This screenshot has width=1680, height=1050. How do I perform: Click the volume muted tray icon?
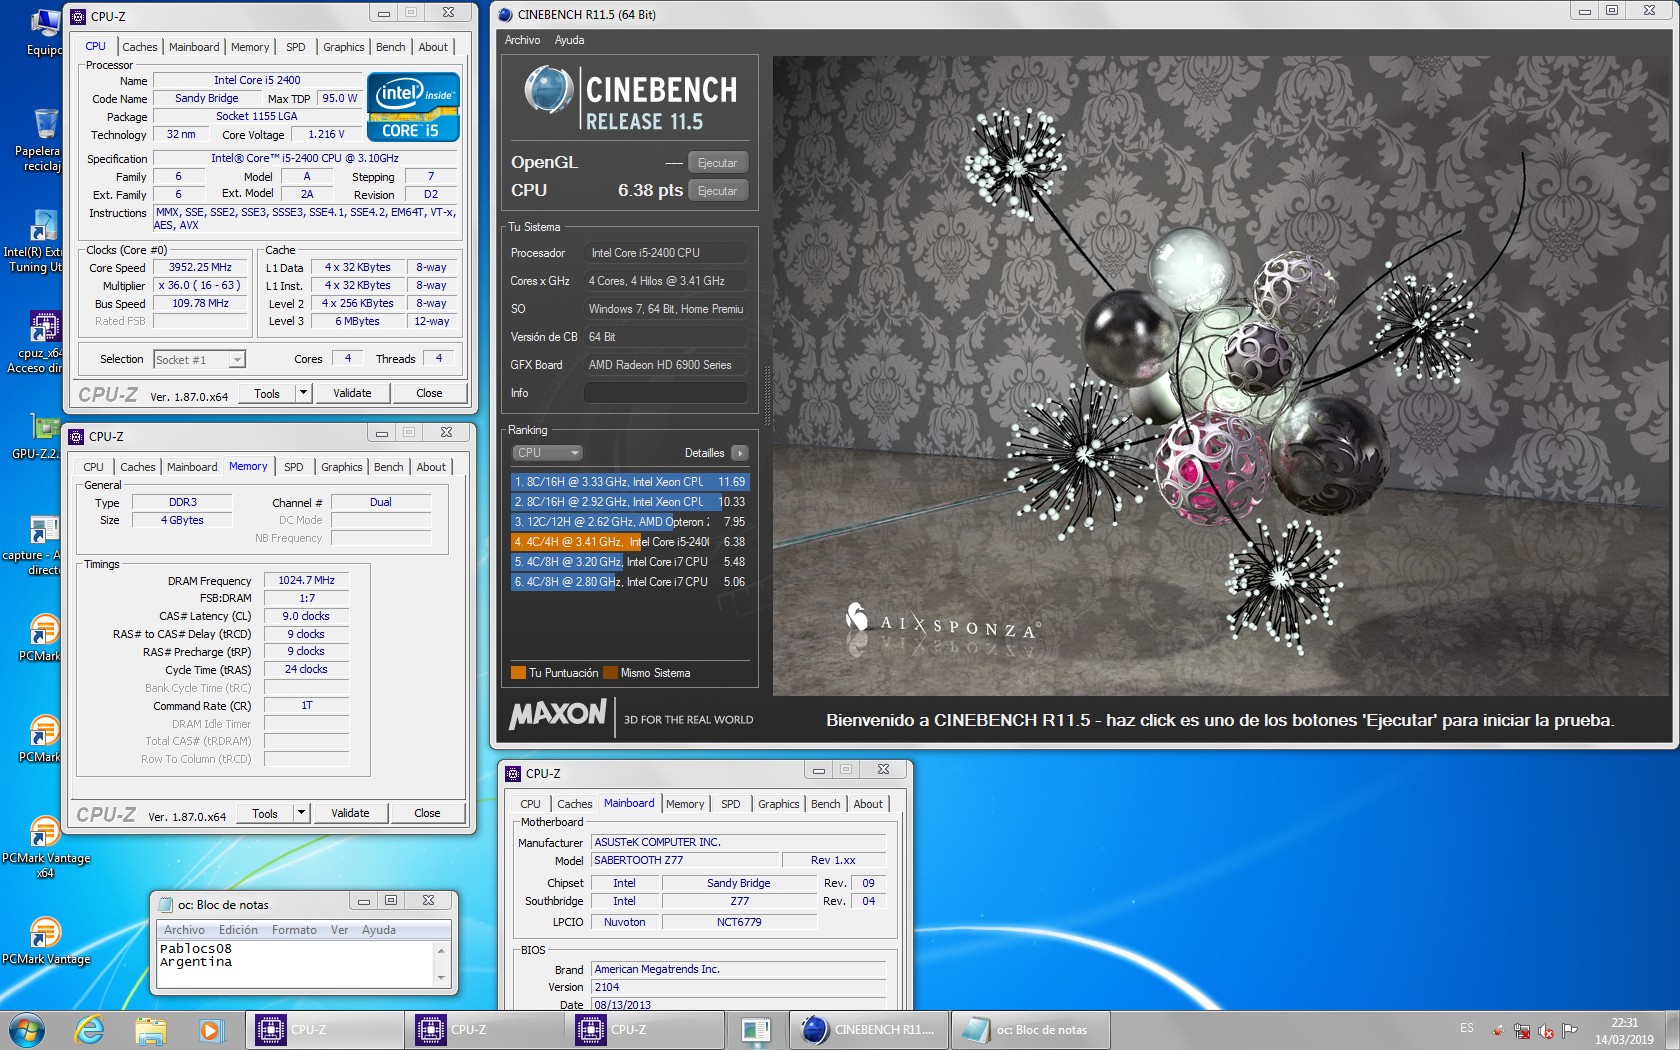(x=1546, y=1030)
